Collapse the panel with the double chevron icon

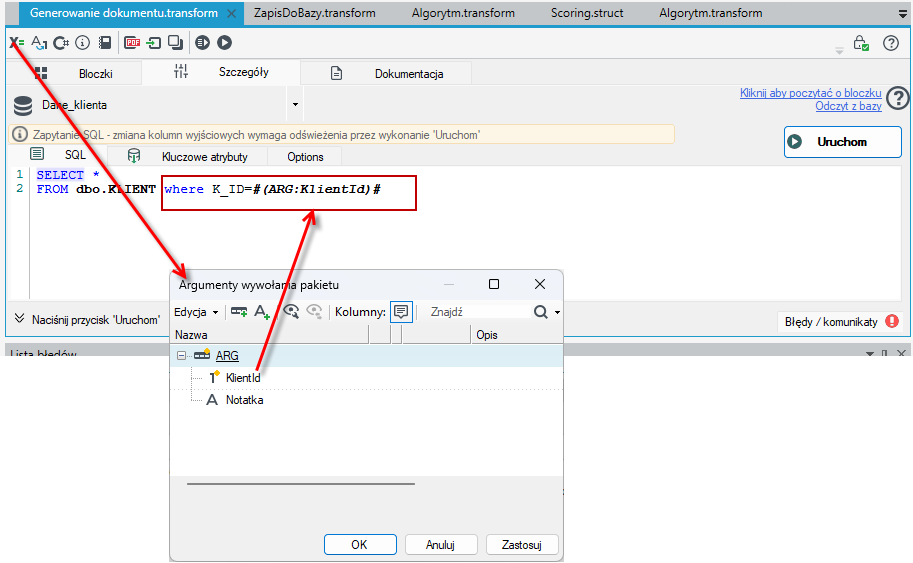point(20,318)
